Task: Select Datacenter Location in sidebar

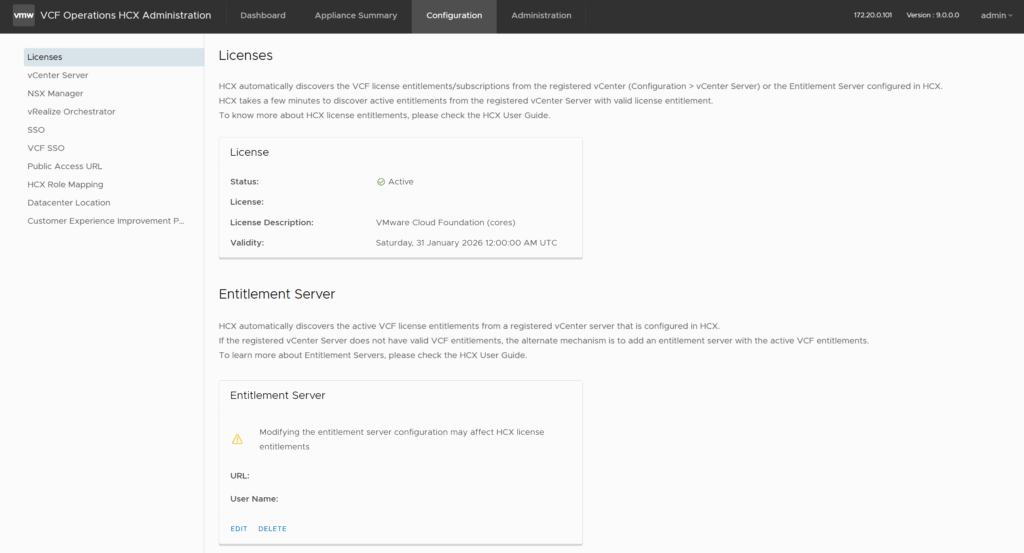Action: pyautogui.click(x=69, y=203)
